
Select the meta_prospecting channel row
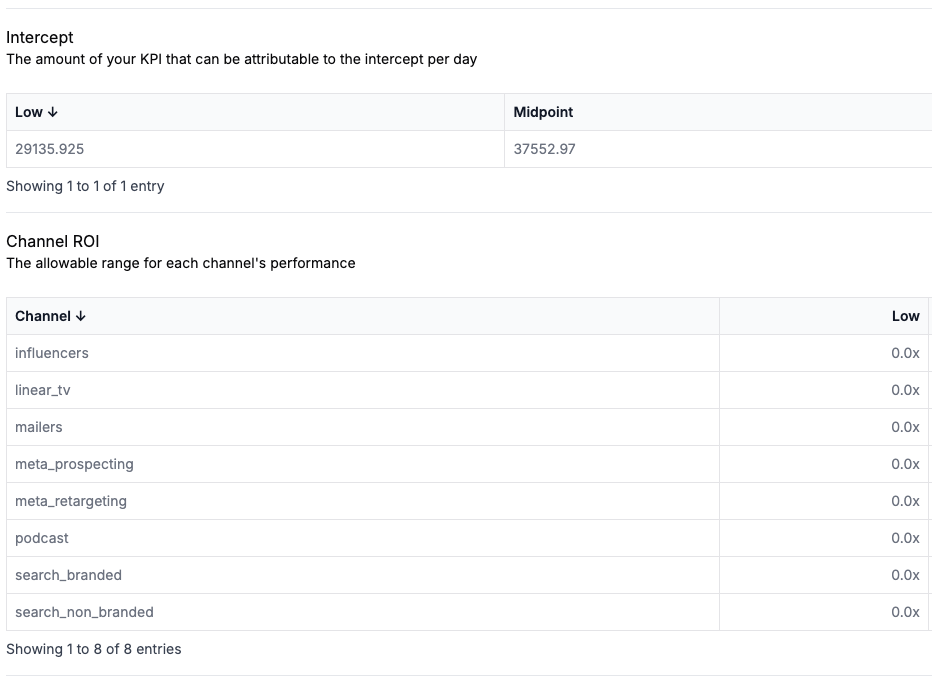[74, 464]
